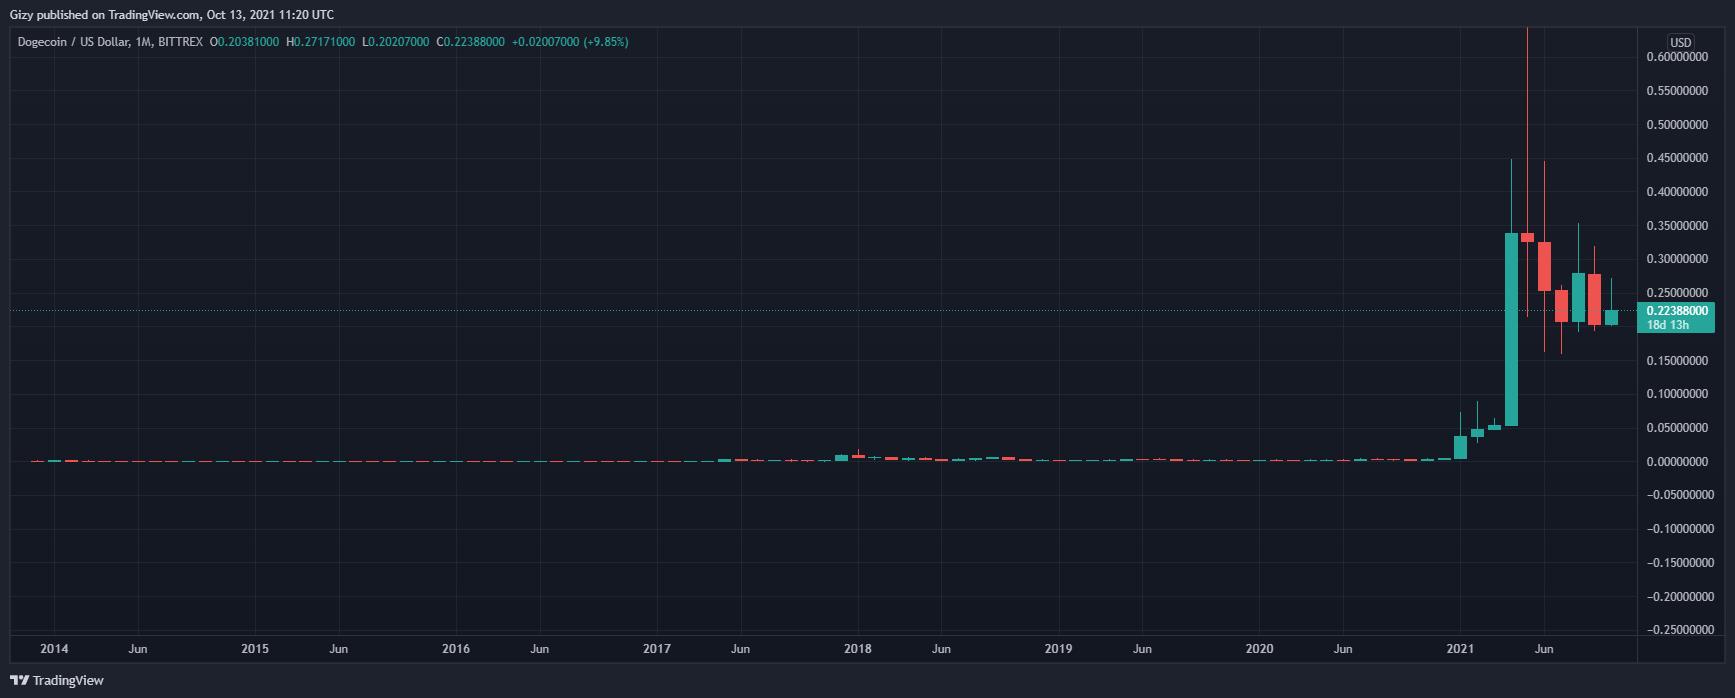
Task: Click the 2020 label on time axis
Action: pyautogui.click(x=1260, y=649)
